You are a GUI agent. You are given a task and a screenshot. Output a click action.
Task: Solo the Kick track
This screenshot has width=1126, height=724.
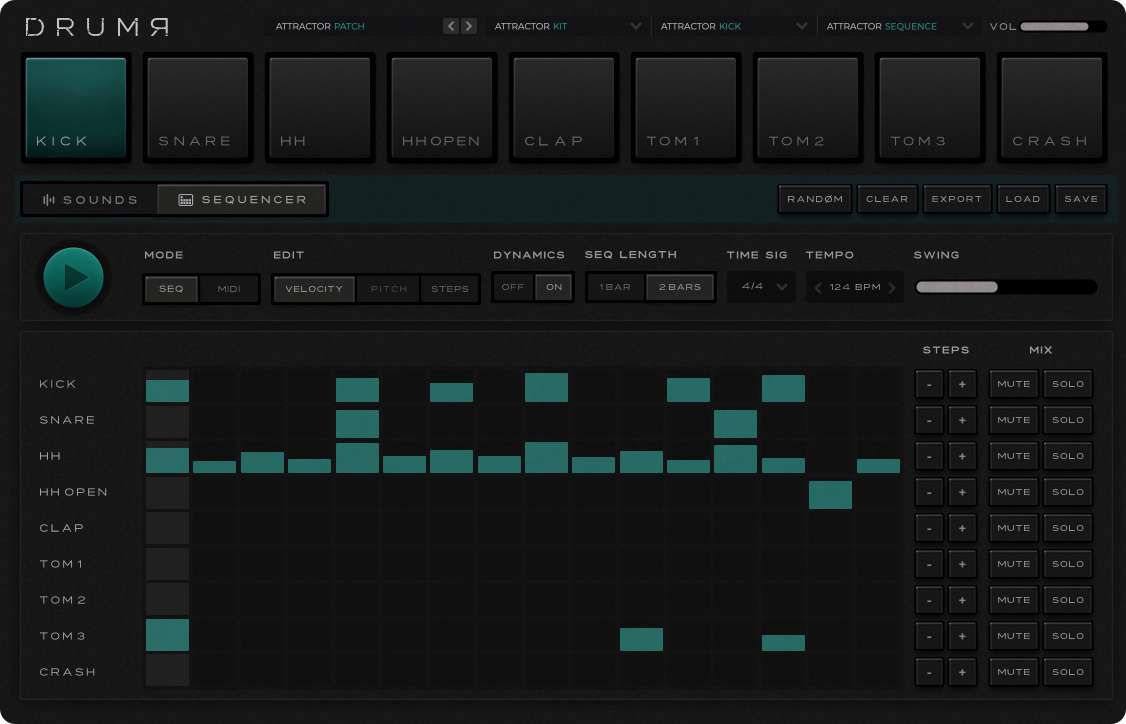tap(1068, 384)
